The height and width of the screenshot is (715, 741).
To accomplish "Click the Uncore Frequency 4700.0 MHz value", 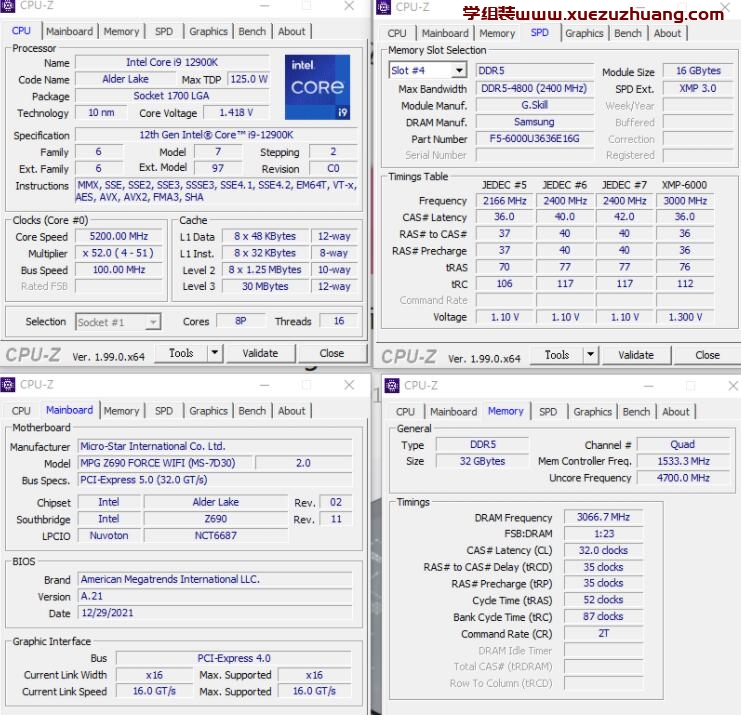I will point(683,478).
